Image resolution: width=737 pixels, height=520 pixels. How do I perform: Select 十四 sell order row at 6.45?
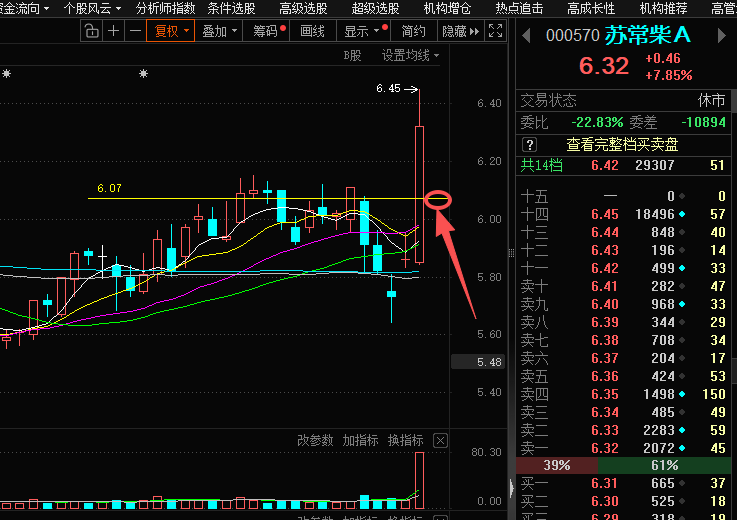(623, 214)
